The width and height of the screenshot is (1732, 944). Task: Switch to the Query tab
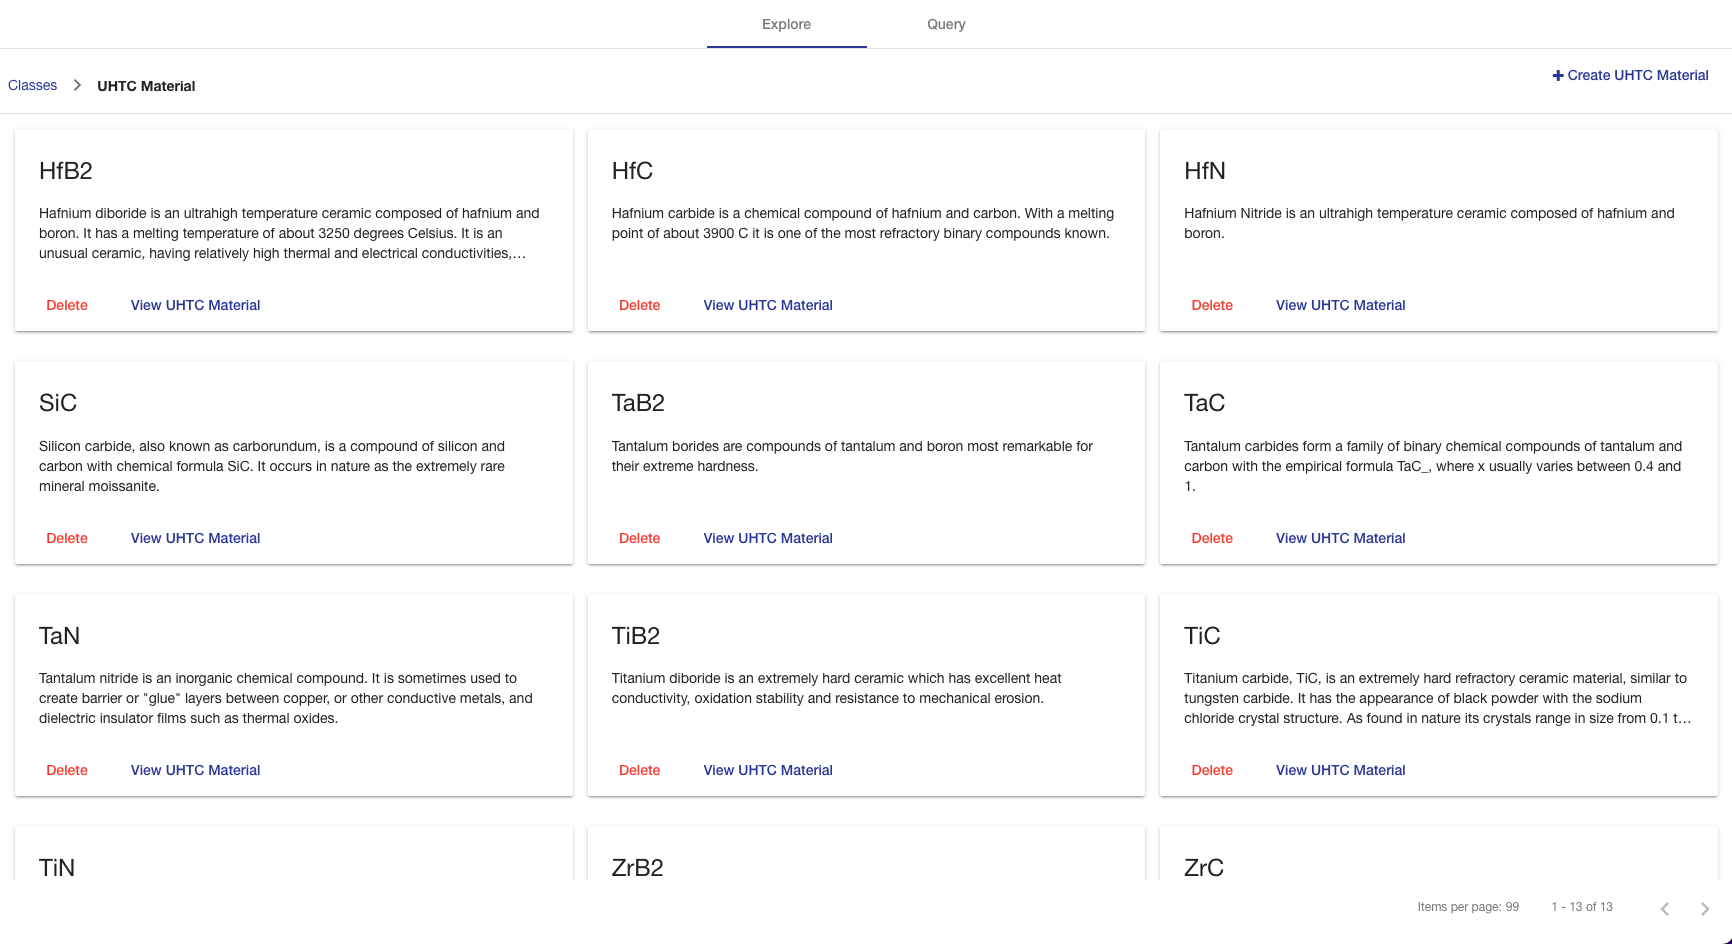946,24
